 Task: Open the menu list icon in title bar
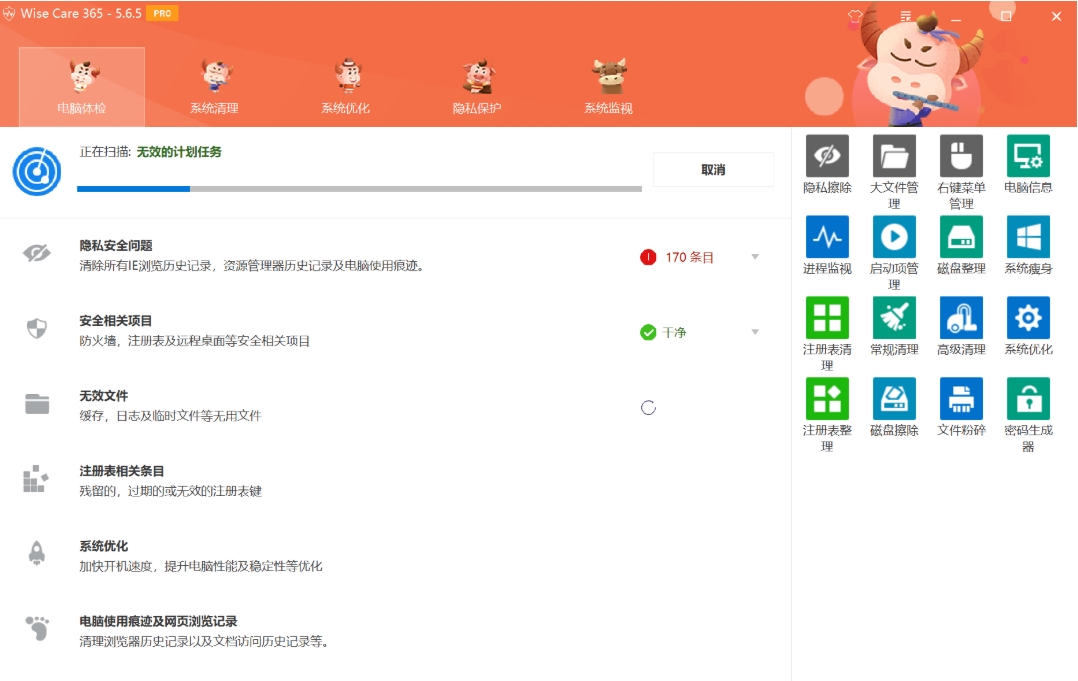click(x=905, y=16)
